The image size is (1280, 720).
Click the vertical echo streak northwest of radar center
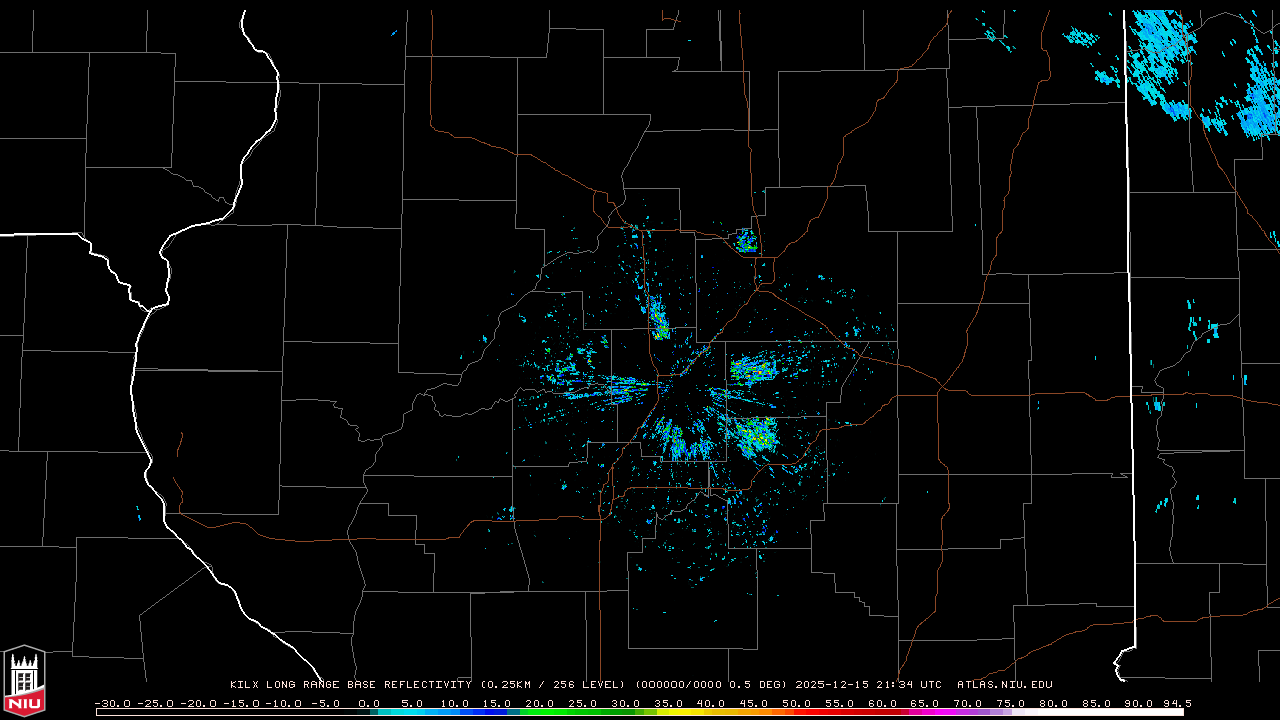click(658, 317)
